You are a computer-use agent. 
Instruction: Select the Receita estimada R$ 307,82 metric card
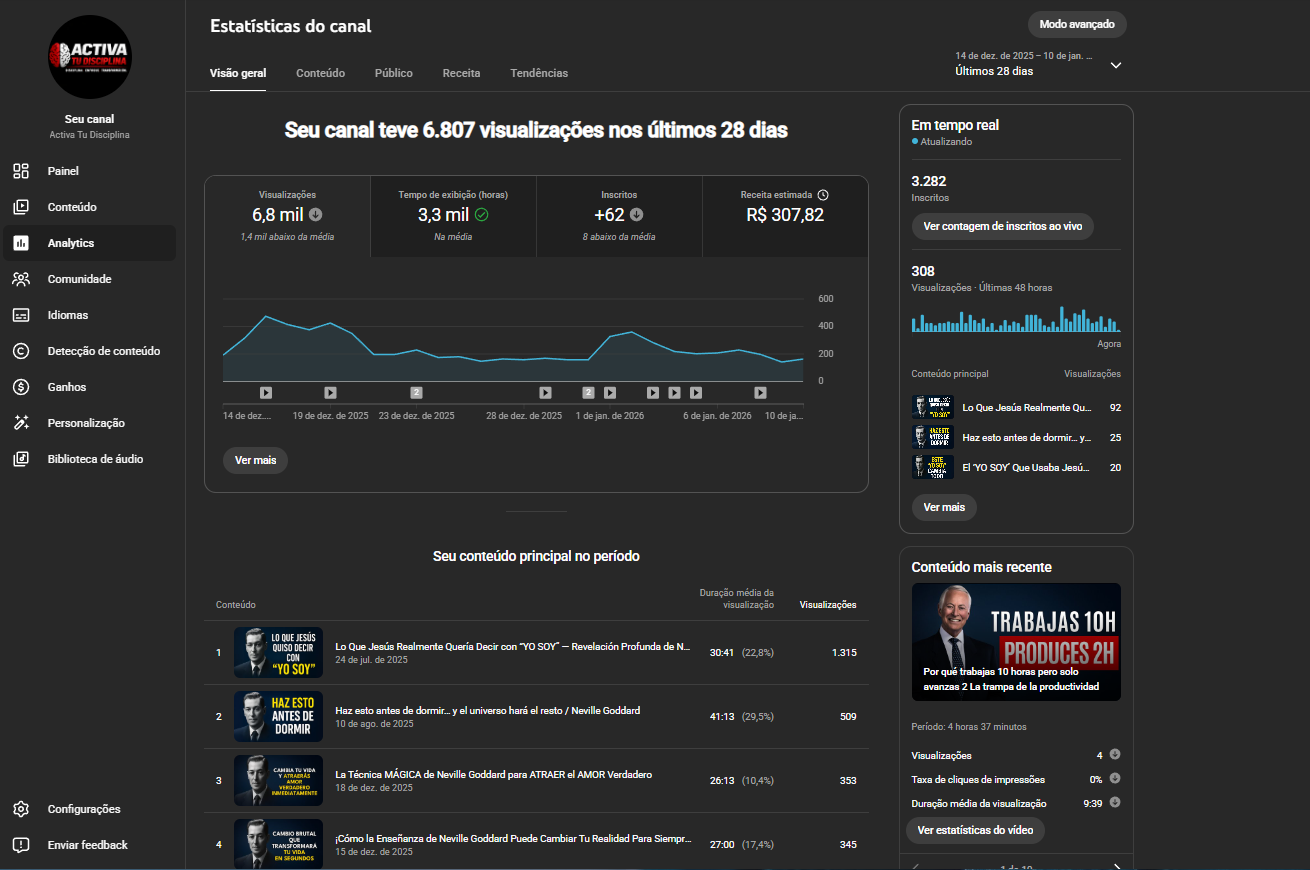(x=785, y=217)
